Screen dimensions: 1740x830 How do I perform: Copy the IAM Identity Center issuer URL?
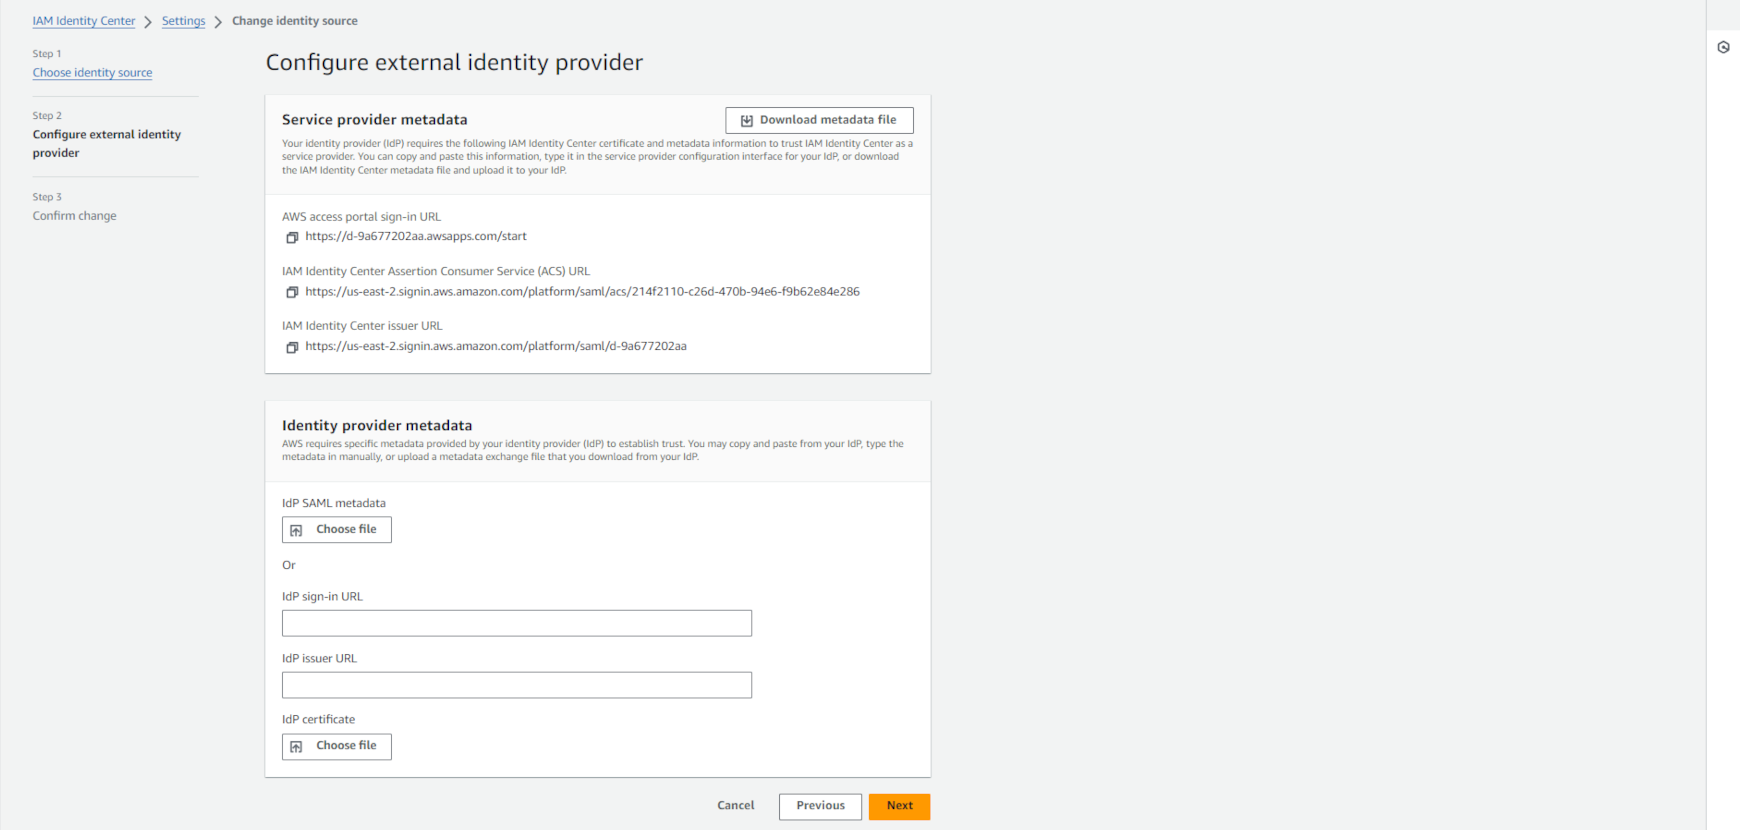coord(292,347)
